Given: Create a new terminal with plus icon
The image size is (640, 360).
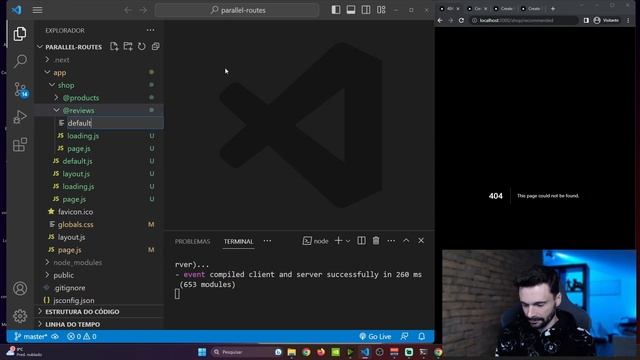Looking at the screenshot, I should (x=338, y=241).
